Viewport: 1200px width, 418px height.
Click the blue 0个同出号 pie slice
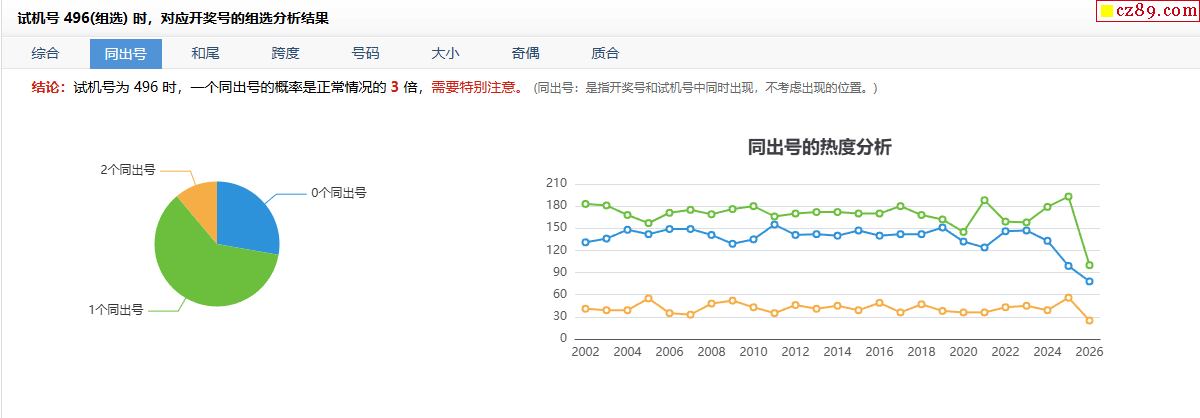pos(245,218)
